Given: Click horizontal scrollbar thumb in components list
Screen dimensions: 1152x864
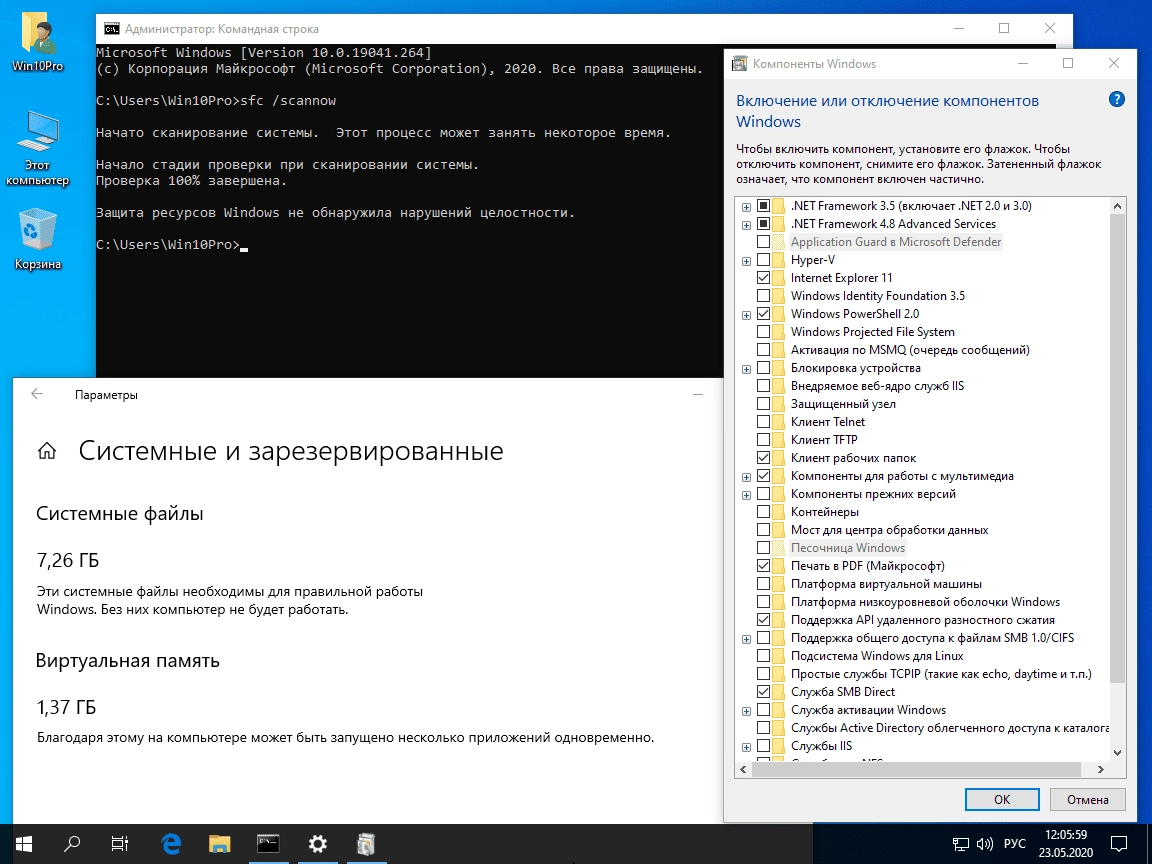Looking at the screenshot, I should tap(916, 769).
